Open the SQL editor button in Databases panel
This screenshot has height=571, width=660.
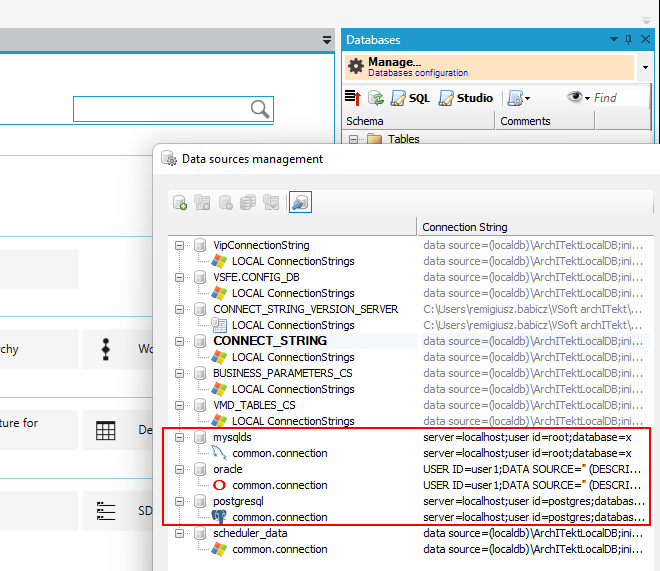click(410, 98)
